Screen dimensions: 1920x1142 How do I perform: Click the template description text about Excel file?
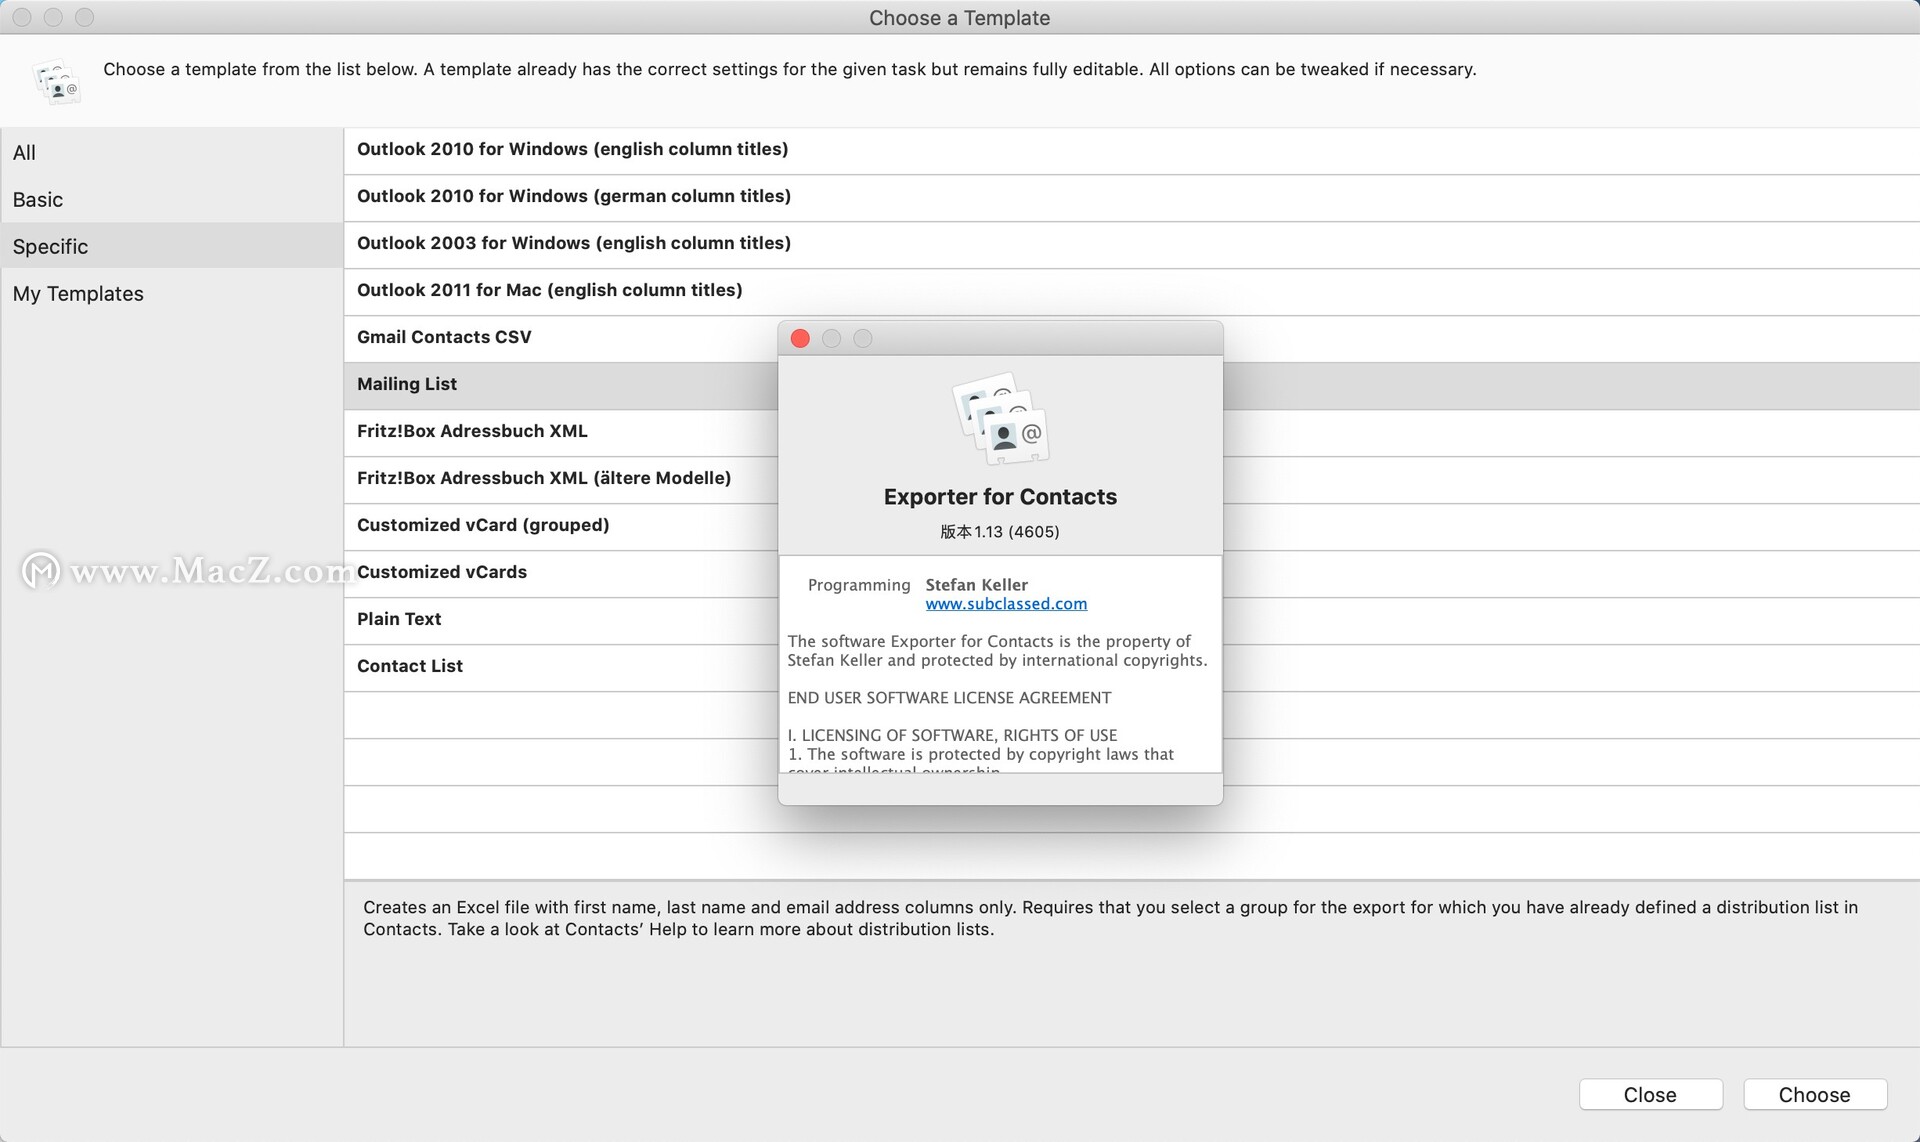[x=1110, y=918]
